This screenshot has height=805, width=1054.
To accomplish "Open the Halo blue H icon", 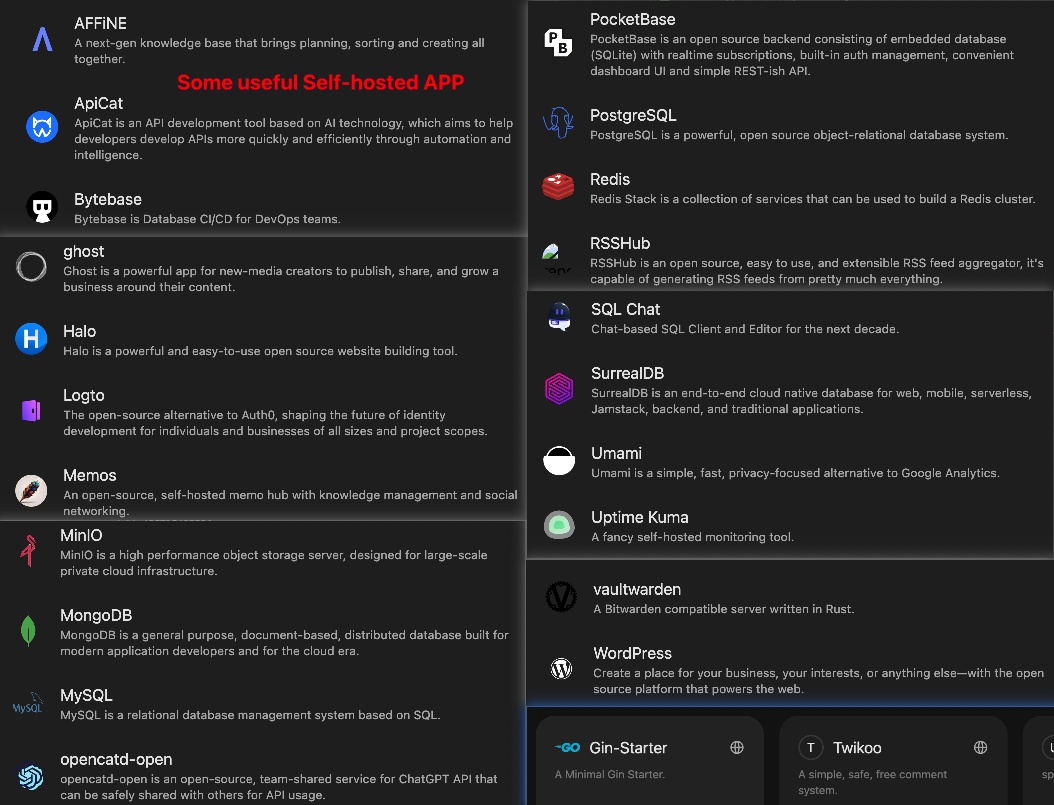I will (x=31, y=339).
